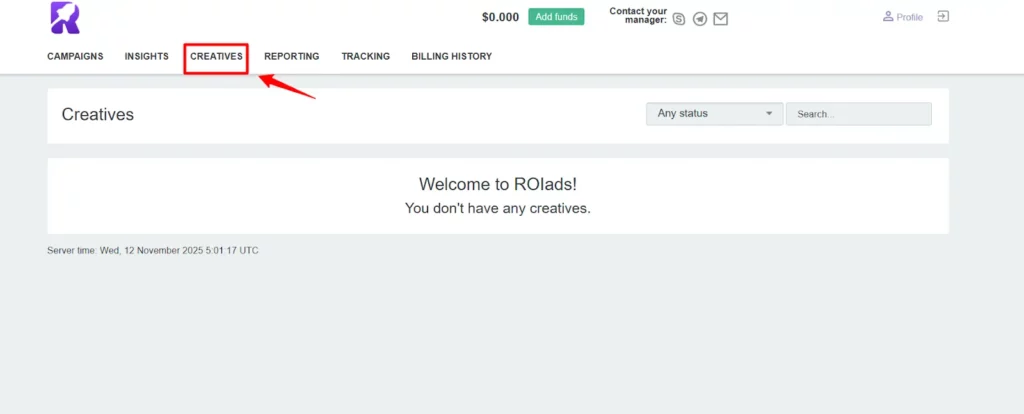This screenshot has height=414, width=1024.
Task: Contact manager via email envelope icon
Action: point(720,20)
